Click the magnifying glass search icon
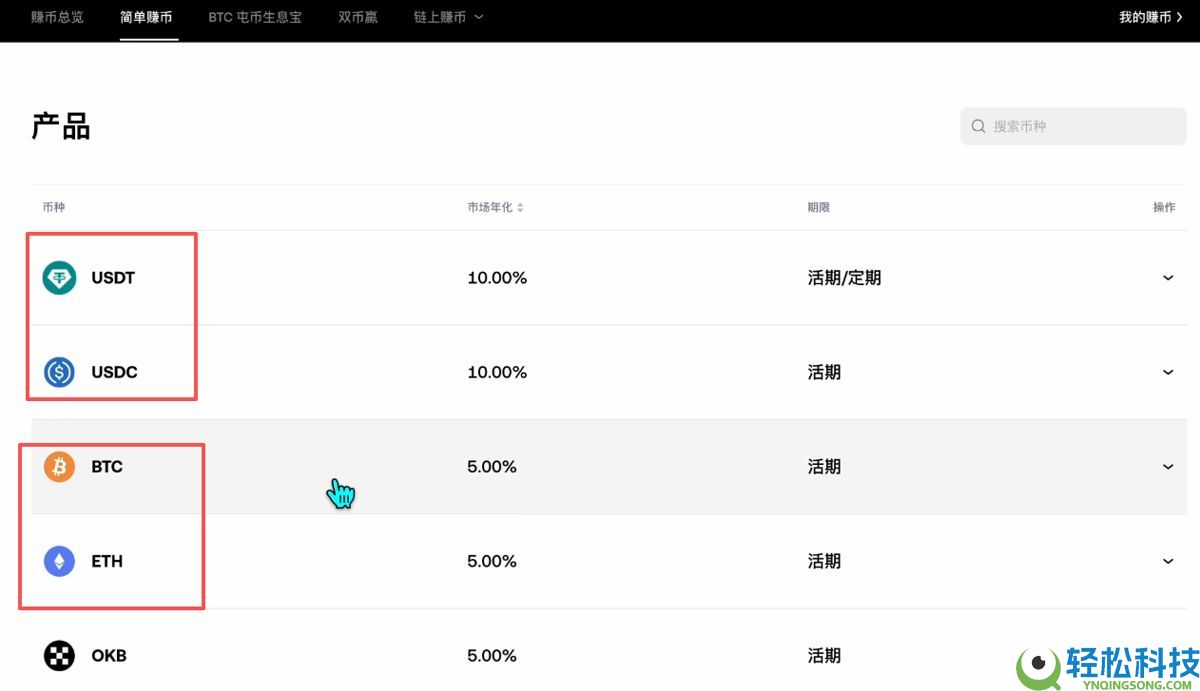Viewport: 1200px width, 691px height. [x=978, y=126]
